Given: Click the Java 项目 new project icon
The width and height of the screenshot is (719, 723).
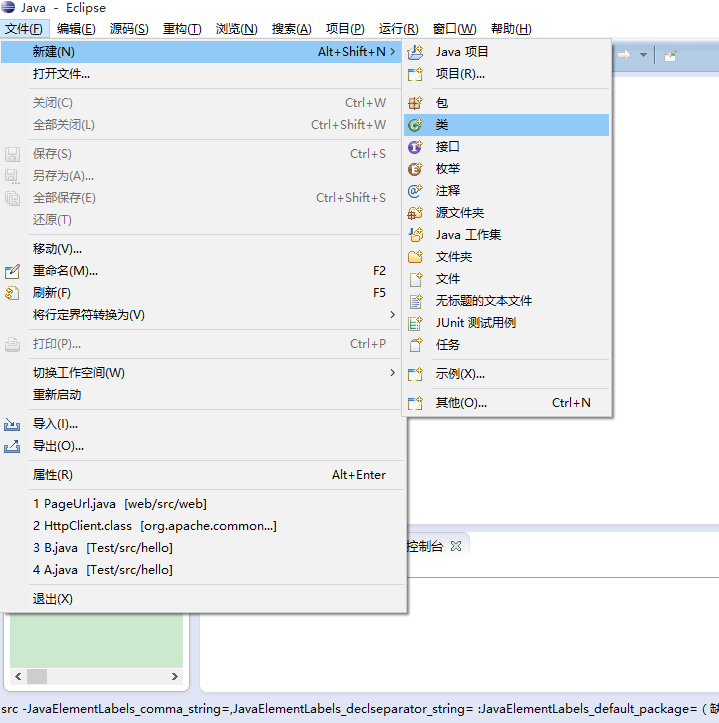Looking at the screenshot, I should click(415, 52).
